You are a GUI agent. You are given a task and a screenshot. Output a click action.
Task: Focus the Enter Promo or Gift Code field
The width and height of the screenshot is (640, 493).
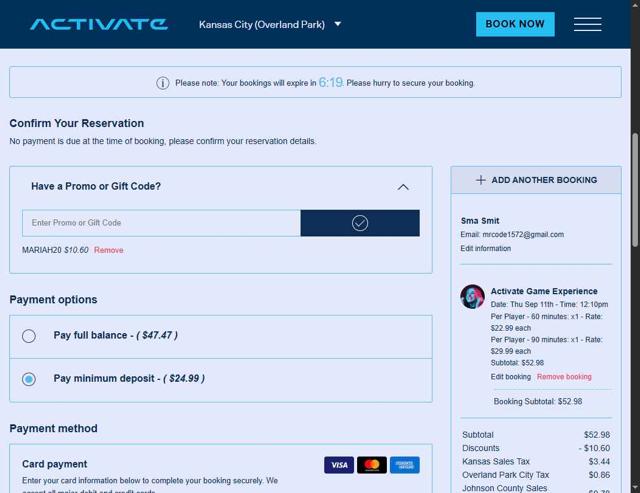[161, 223]
